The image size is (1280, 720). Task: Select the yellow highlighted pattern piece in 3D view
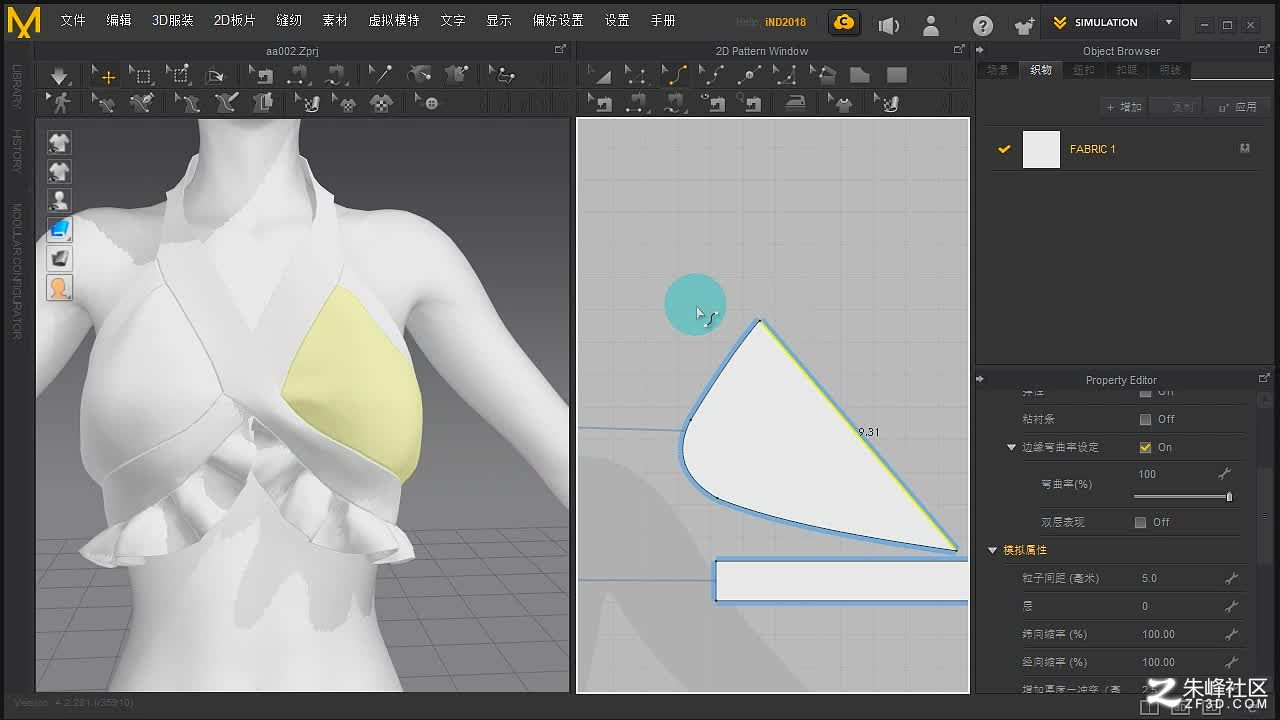(354, 385)
